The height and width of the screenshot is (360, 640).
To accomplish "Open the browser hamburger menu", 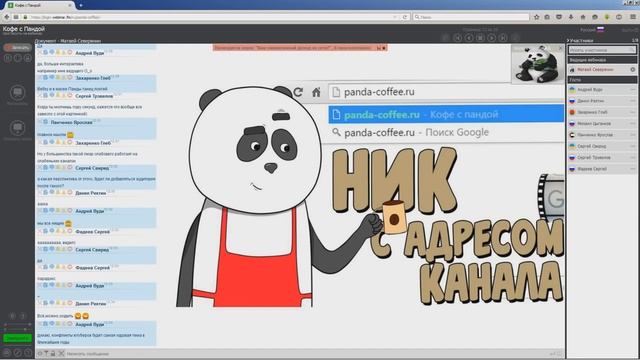I will [633, 17].
